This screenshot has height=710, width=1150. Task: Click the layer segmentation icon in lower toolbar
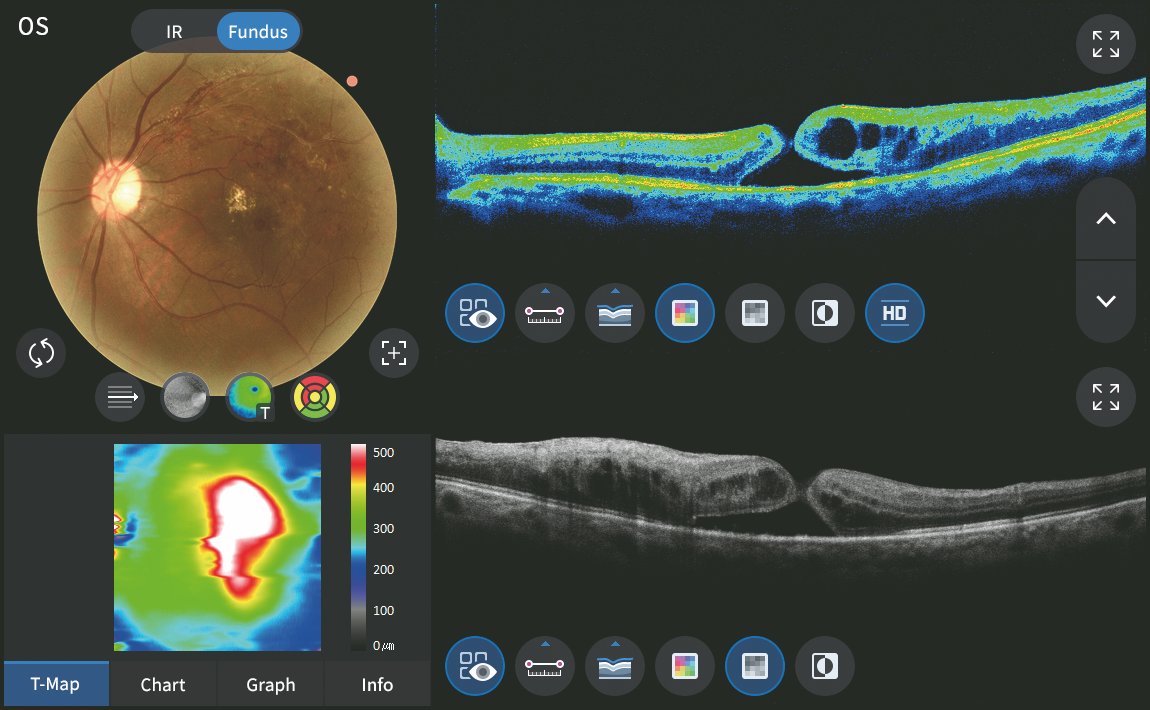(615, 666)
